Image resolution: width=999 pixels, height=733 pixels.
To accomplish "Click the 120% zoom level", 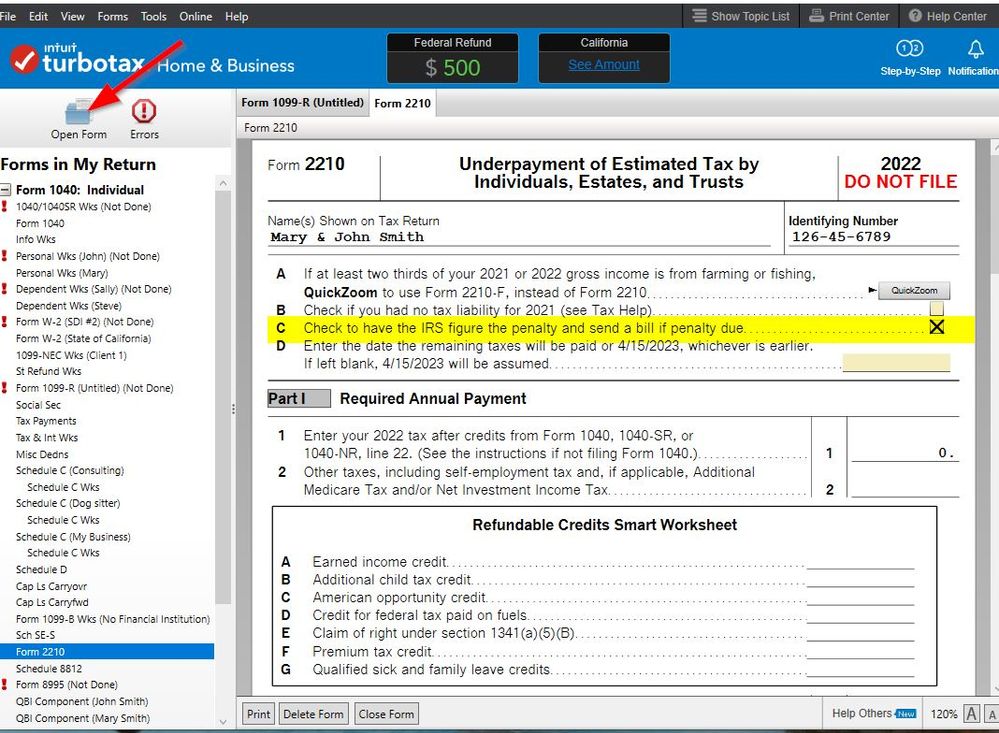I will click(x=944, y=714).
